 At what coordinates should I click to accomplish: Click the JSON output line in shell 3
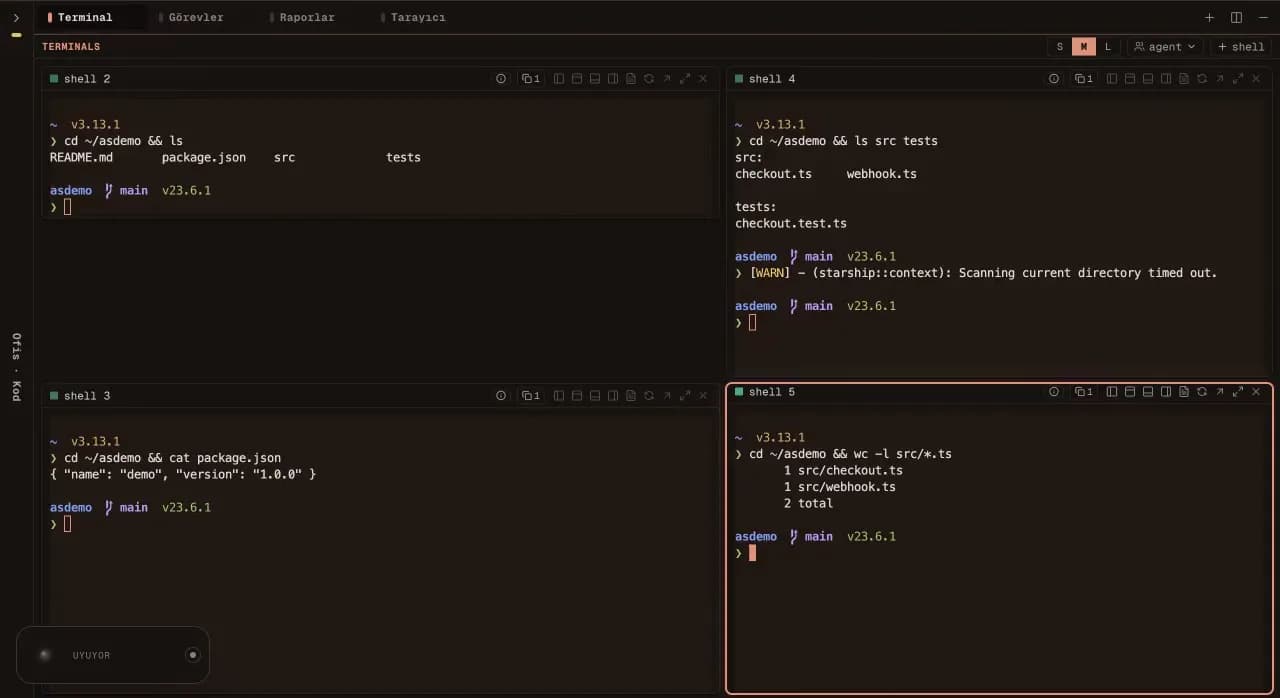coord(183,474)
